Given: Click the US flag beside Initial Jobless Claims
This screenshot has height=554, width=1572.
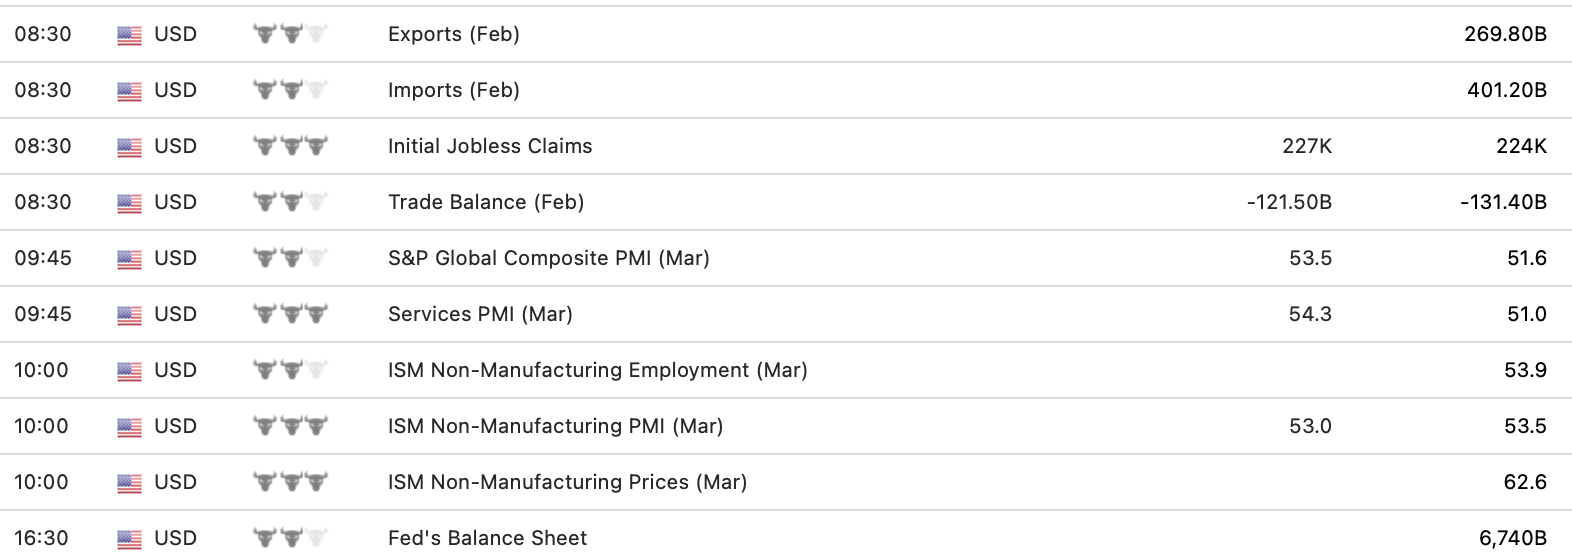Looking at the screenshot, I should click(x=129, y=147).
